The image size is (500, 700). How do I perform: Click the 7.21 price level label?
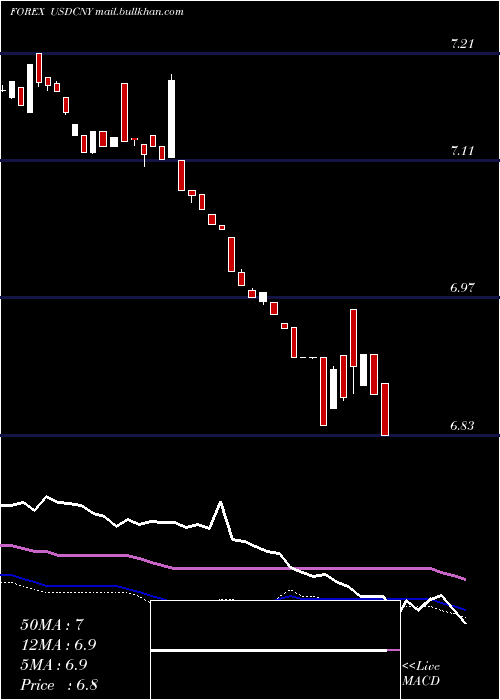[x=462, y=44]
